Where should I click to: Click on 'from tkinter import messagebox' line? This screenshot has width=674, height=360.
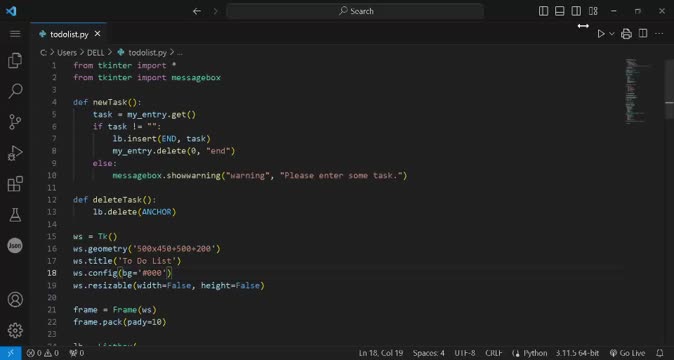(x=147, y=77)
